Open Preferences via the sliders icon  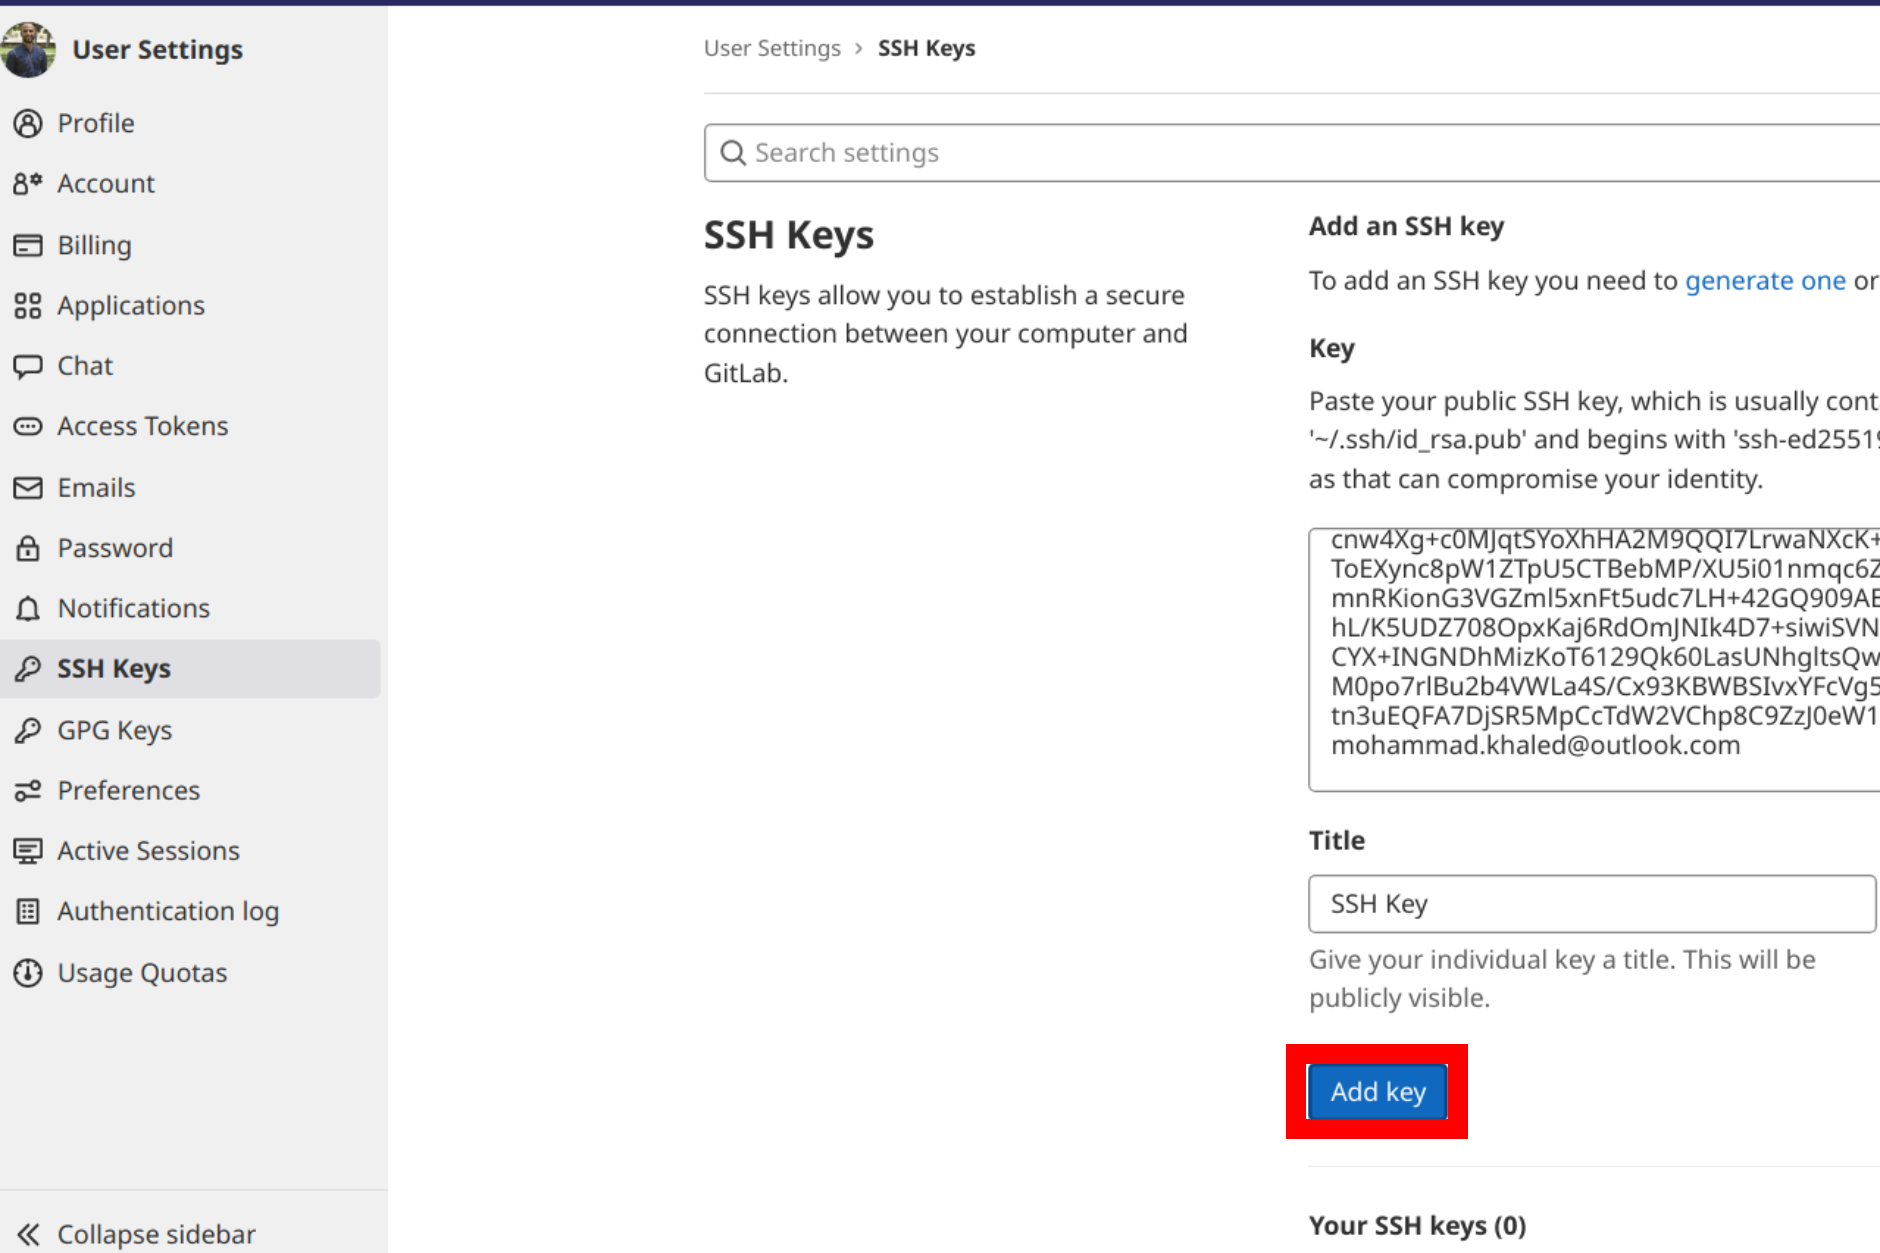pos(28,790)
